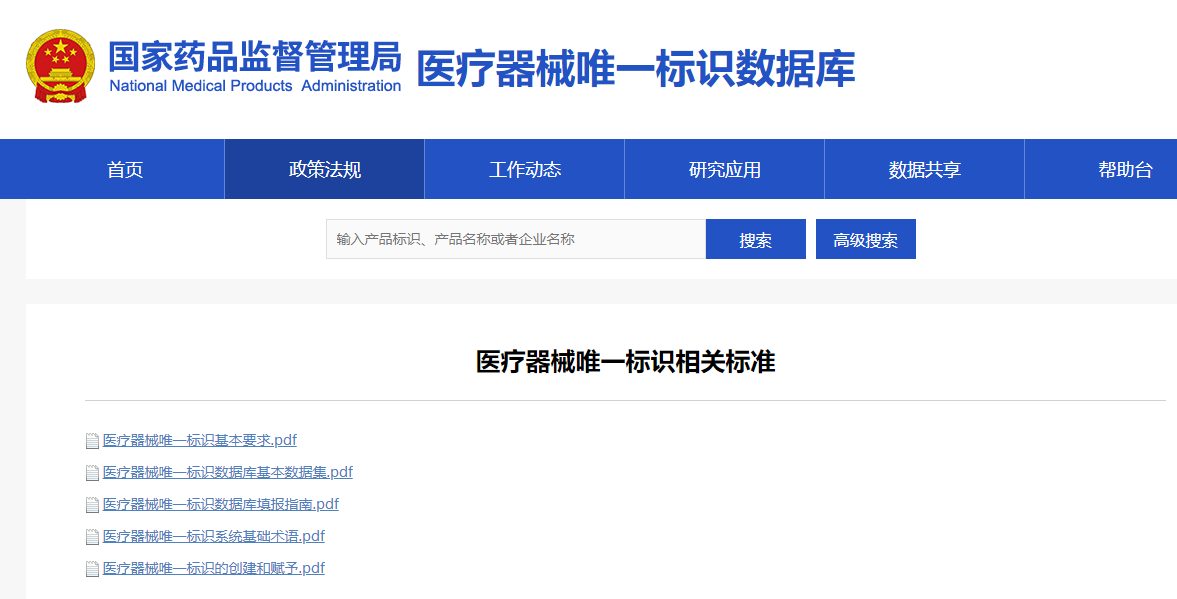Click the 国家药品监督管理局 header title
Viewport: 1177px width, 599px height.
pyautogui.click(x=255, y=56)
